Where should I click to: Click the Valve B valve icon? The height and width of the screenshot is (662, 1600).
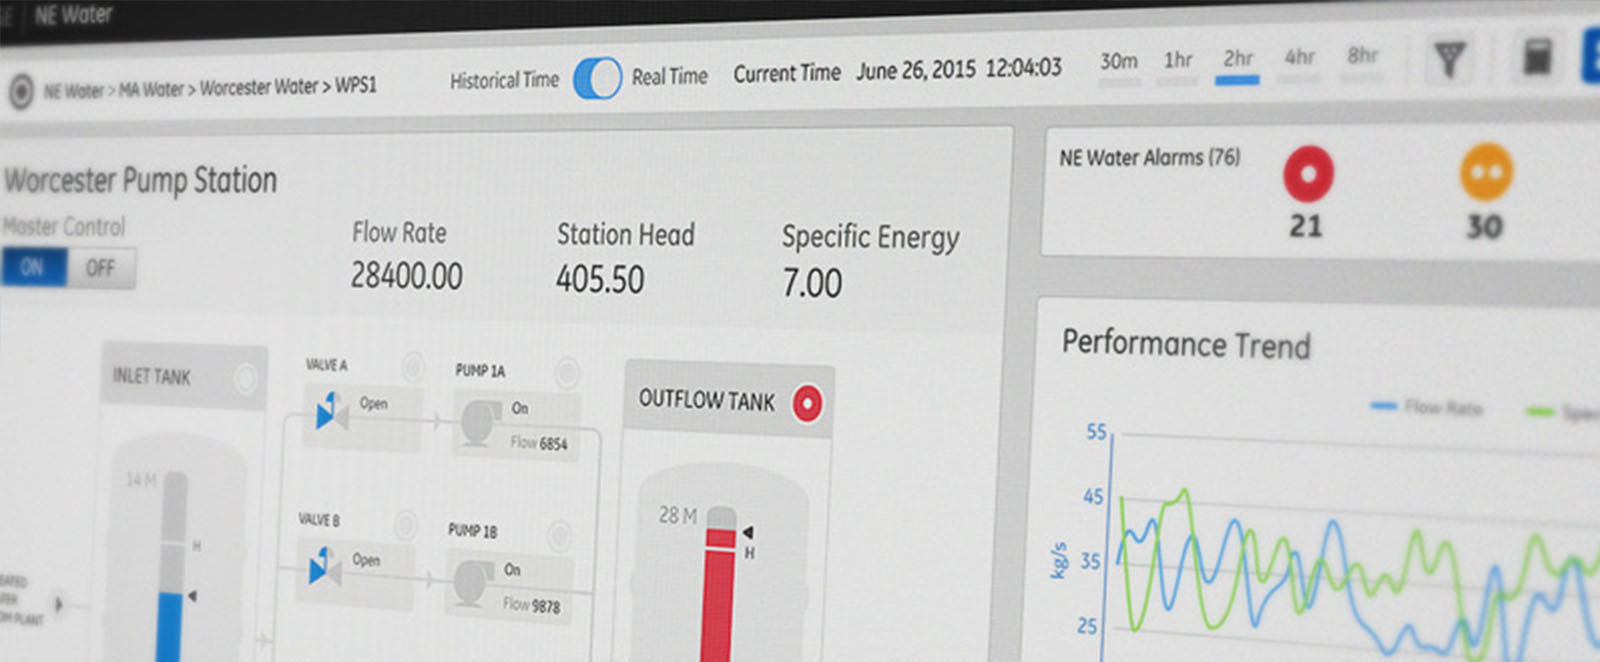point(324,566)
